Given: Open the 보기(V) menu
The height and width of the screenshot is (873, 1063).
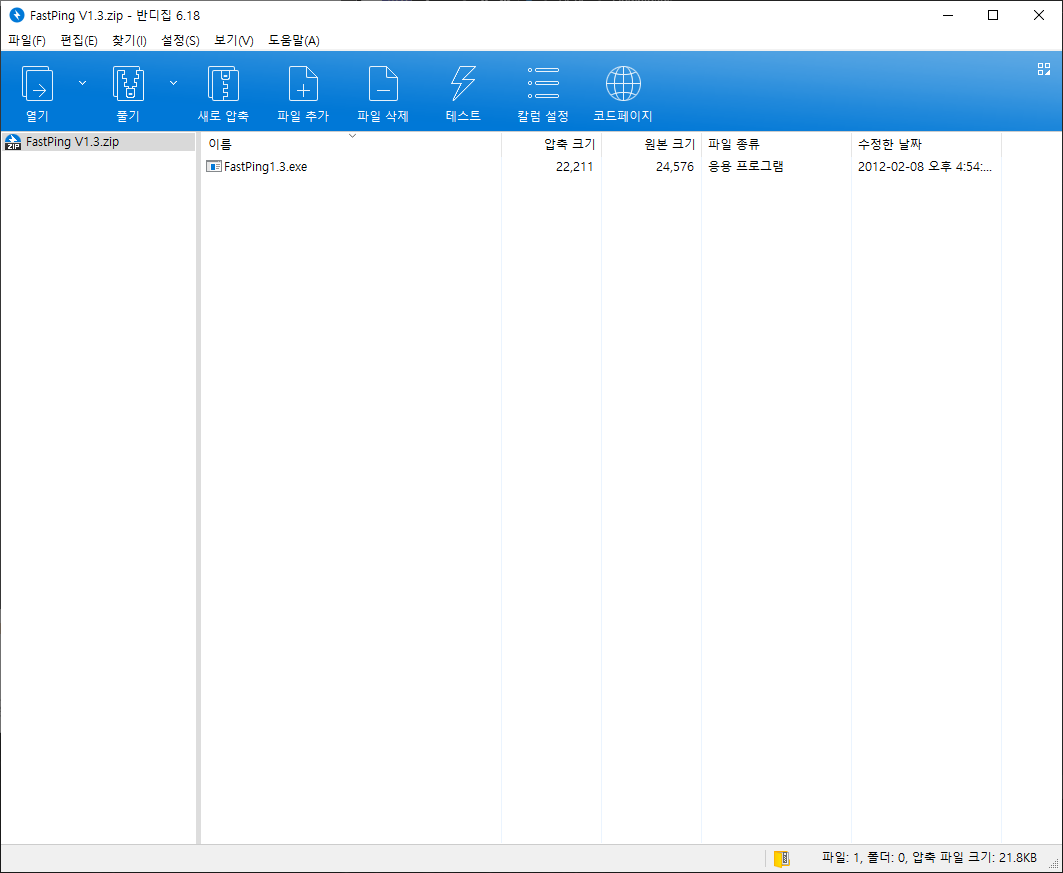Looking at the screenshot, I should (234, 40).
